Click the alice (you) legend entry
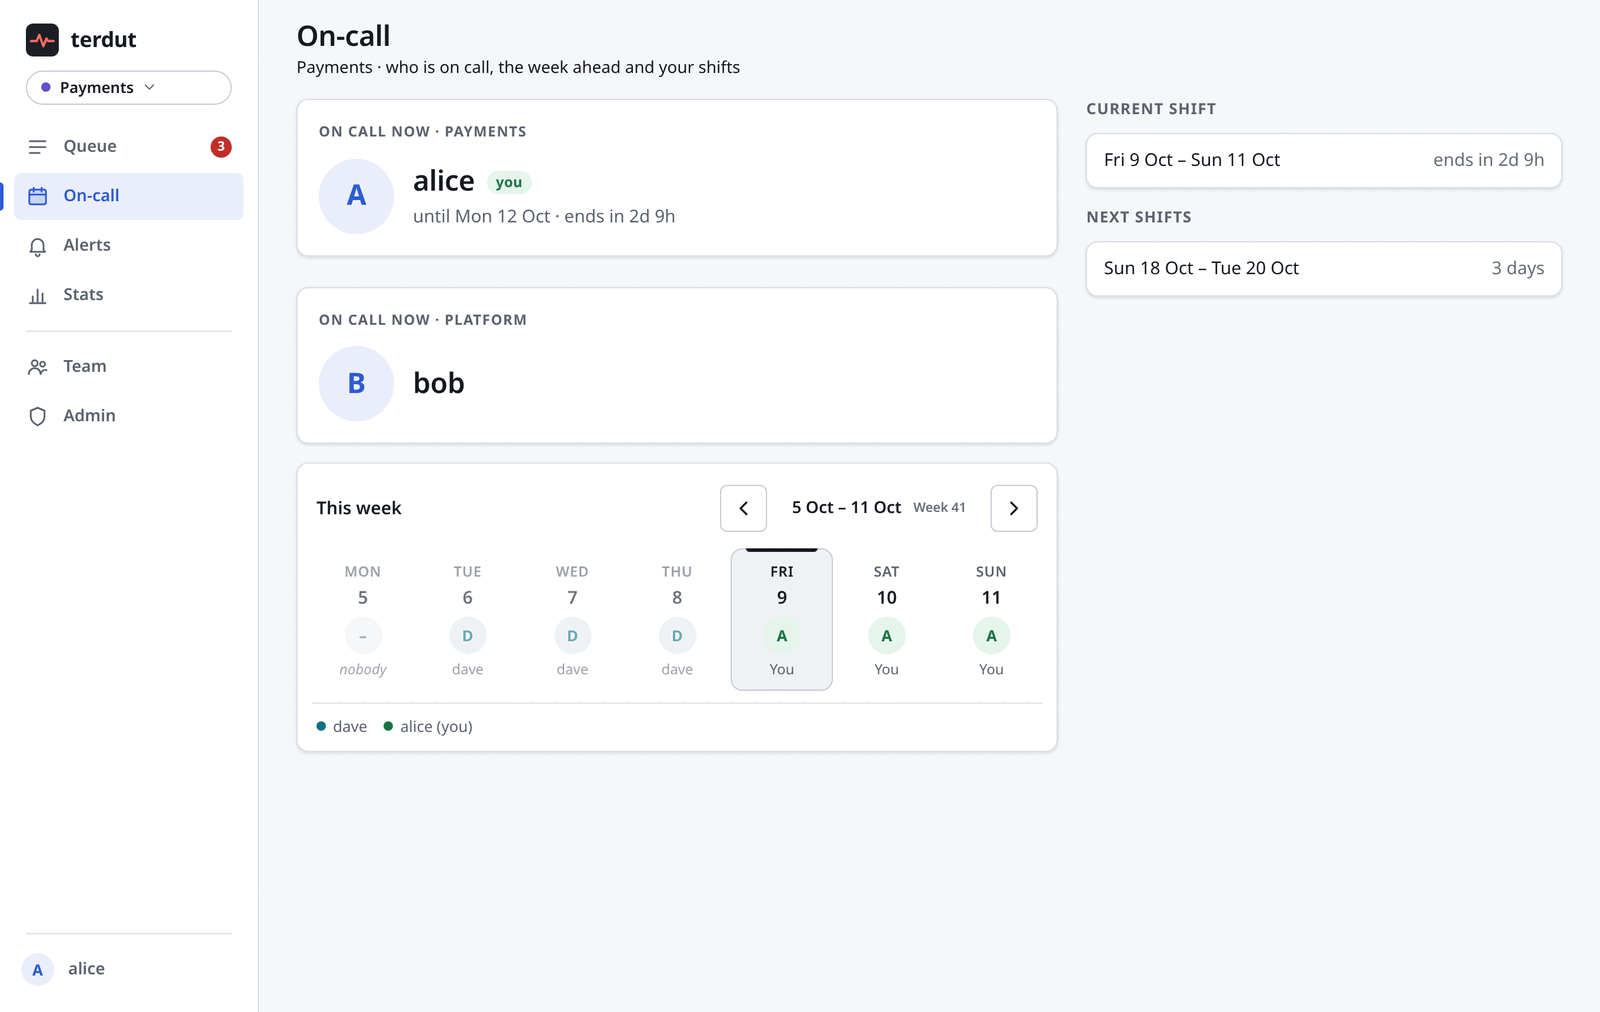The height and width of the screenshot is (1012, 1600). (428, 726)
